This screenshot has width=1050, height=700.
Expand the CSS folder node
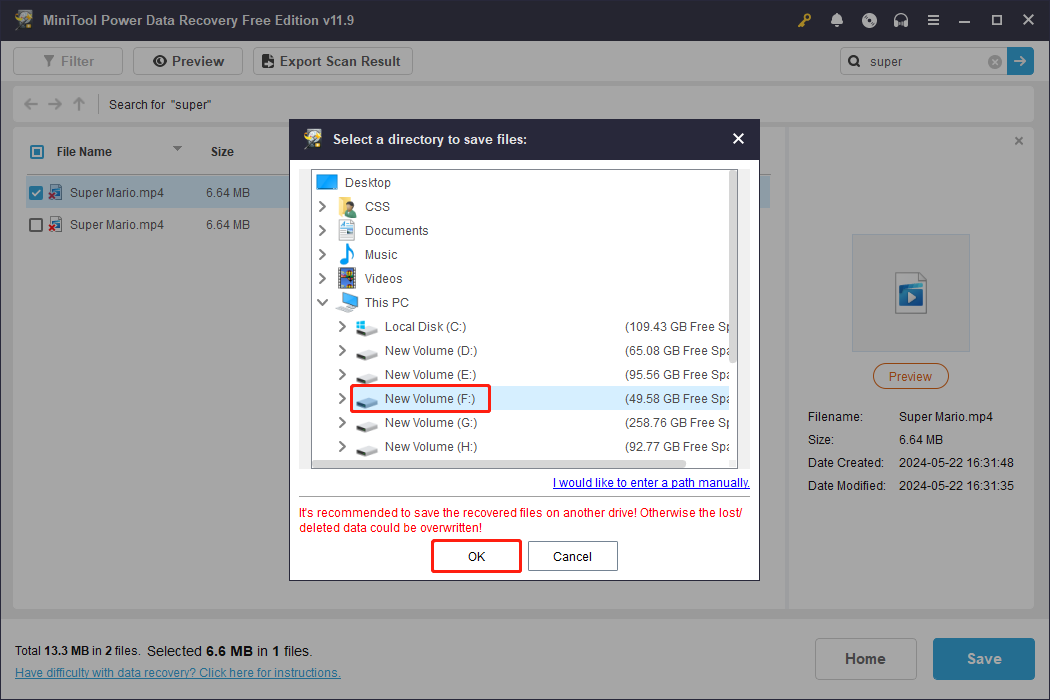323,206
